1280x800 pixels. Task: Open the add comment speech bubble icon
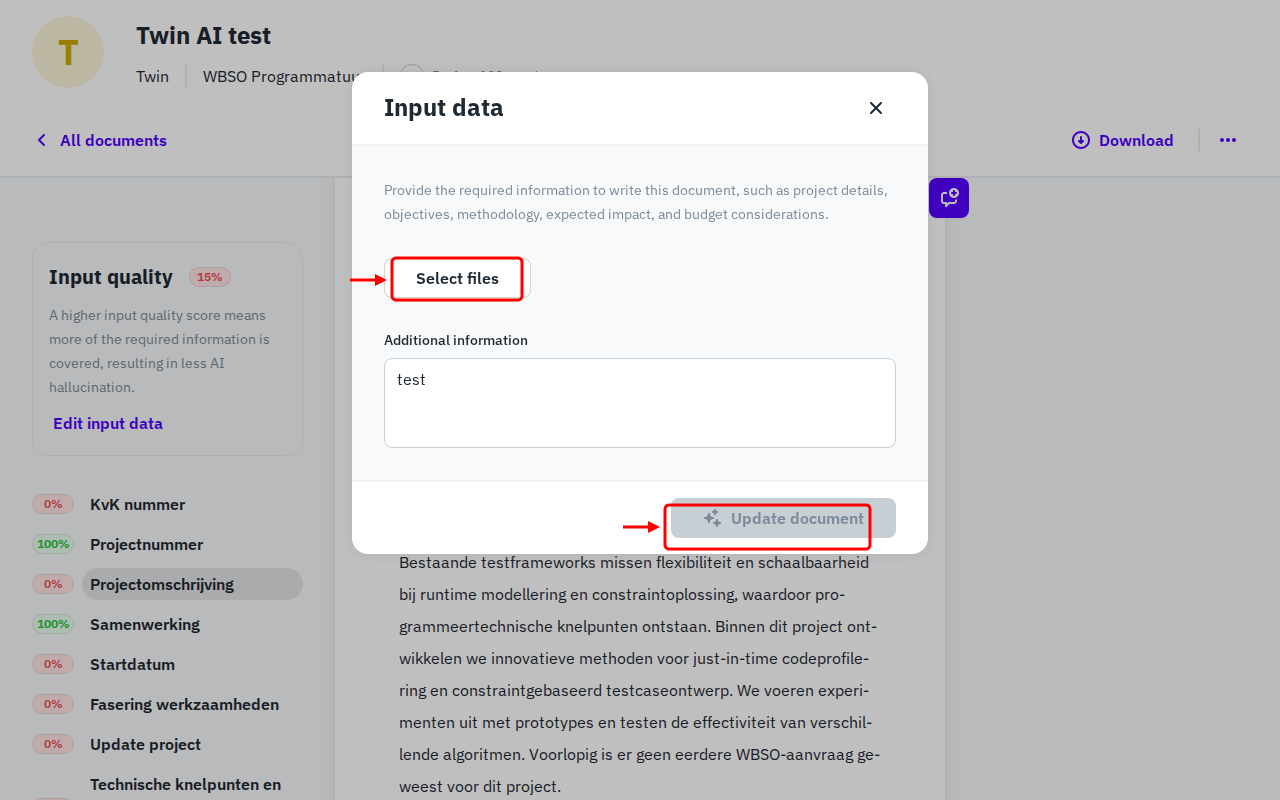948,197
